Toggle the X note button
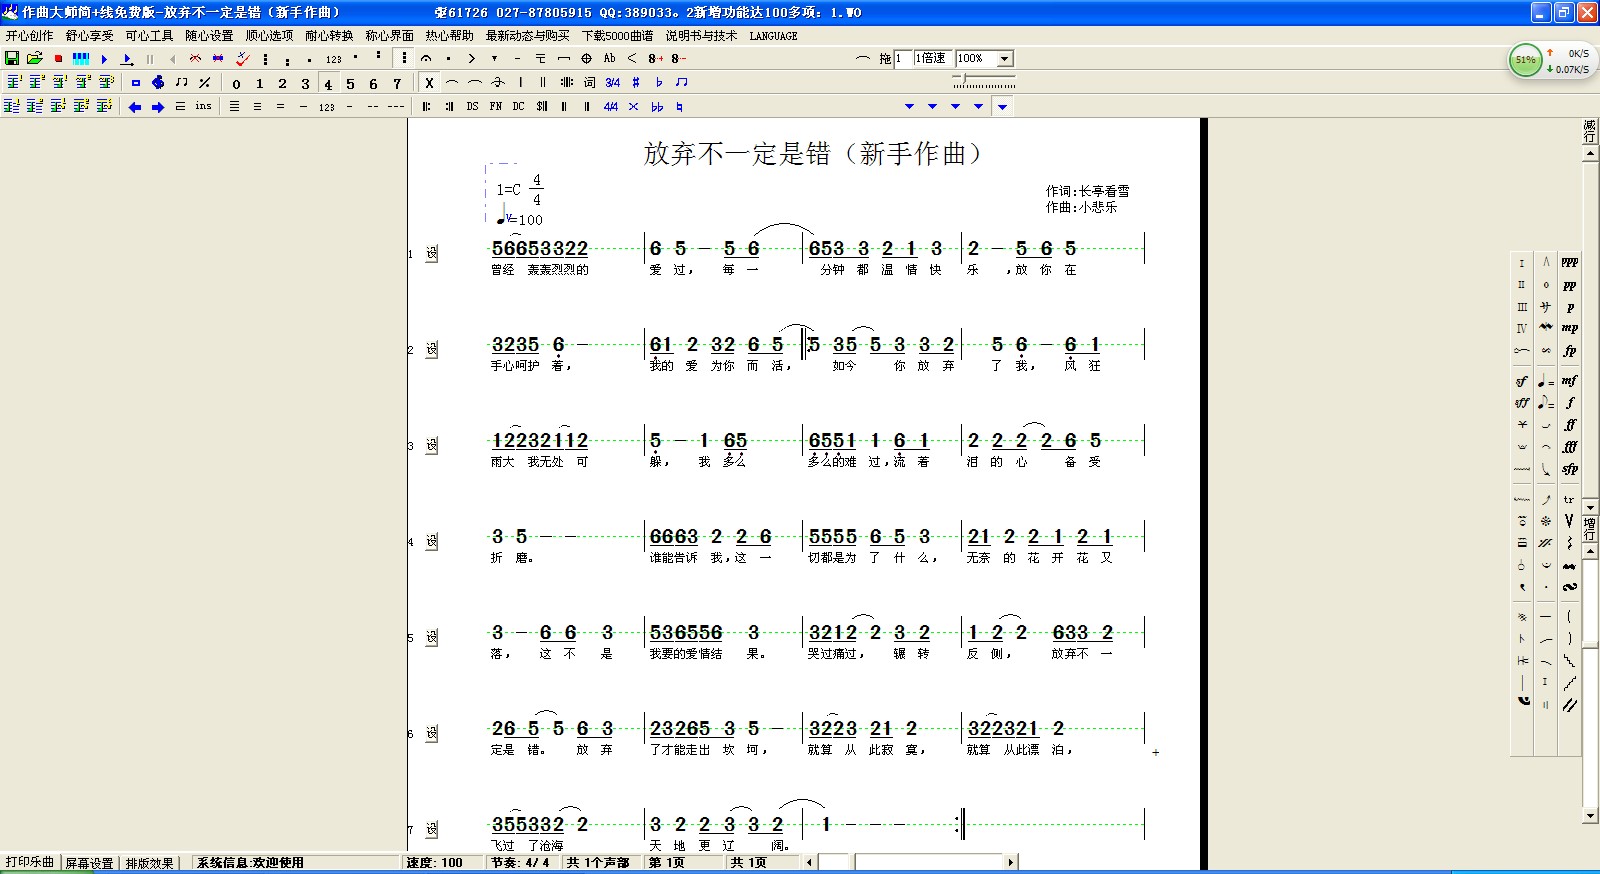The width and height of the screenshot is (1600, 874). pyautogui.click(x=429, y=83)
